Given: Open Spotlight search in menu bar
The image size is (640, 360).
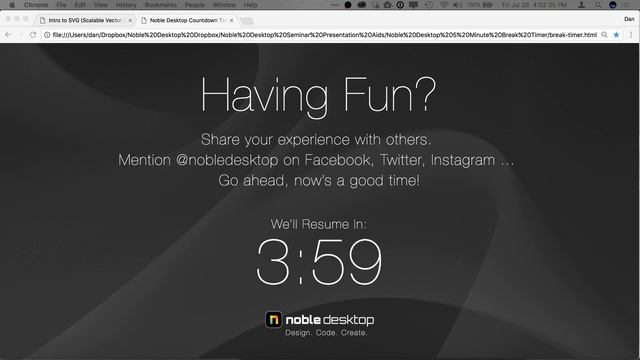Looking at the screenshot, I should pyautogui.click(x=598, y=5).
